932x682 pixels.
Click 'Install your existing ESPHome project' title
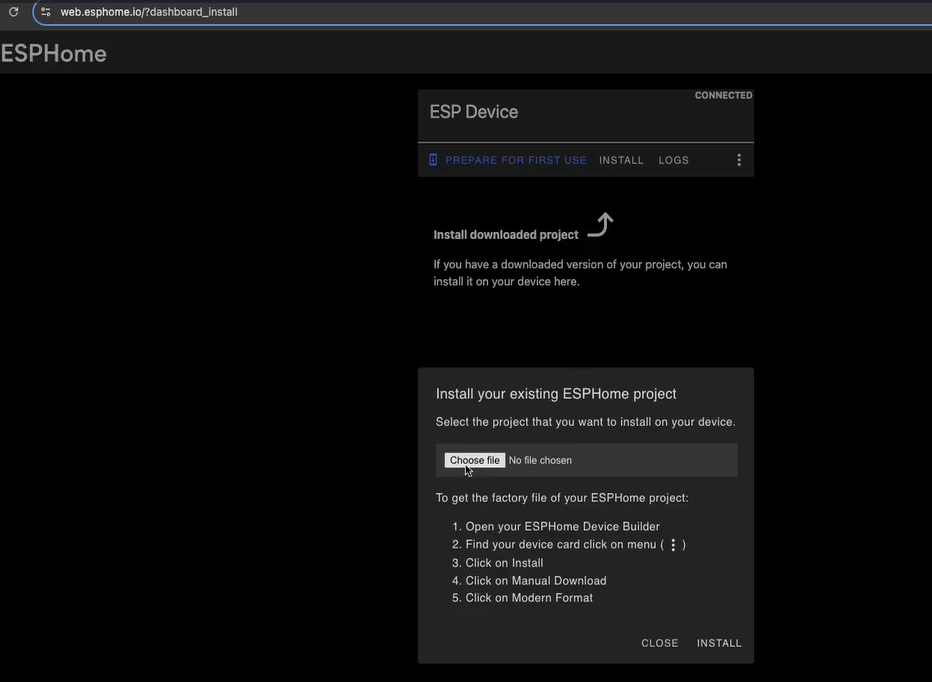(556, 394)
